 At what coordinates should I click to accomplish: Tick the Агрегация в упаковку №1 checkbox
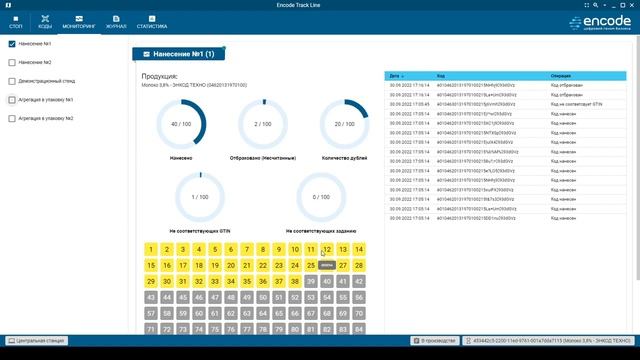coord(12,100)
